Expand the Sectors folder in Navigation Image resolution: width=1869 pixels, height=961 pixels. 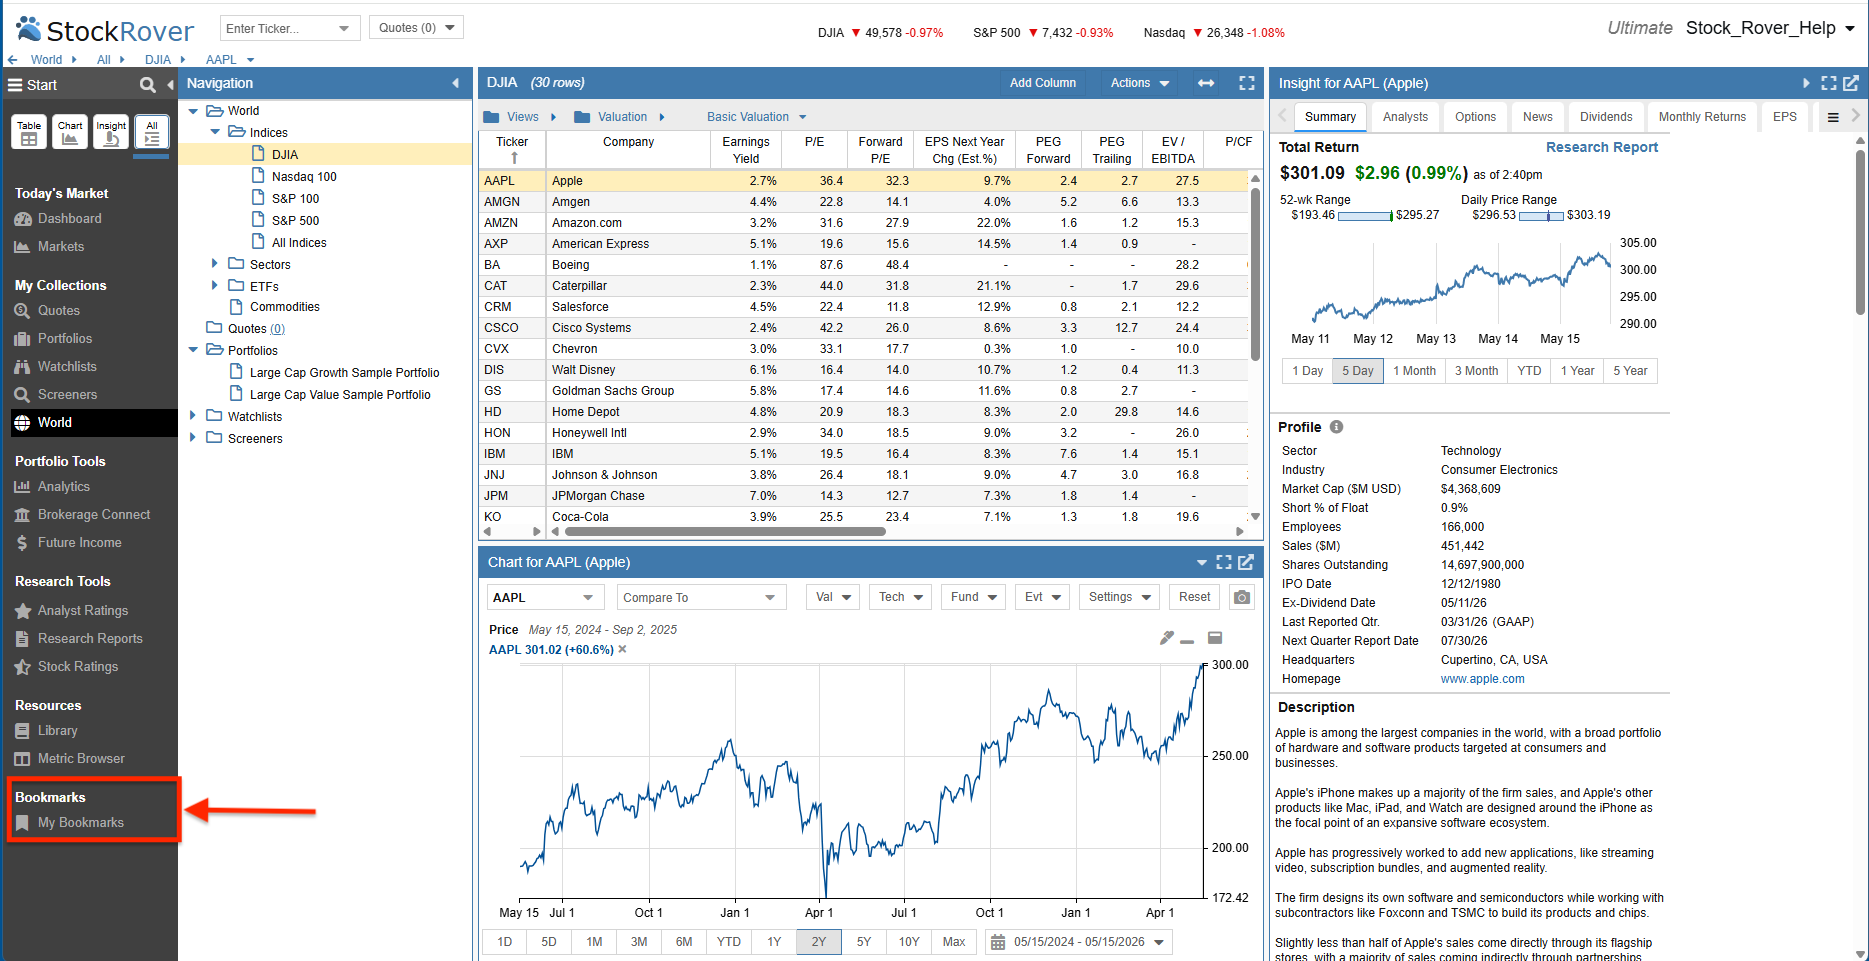tap(214, 264)
